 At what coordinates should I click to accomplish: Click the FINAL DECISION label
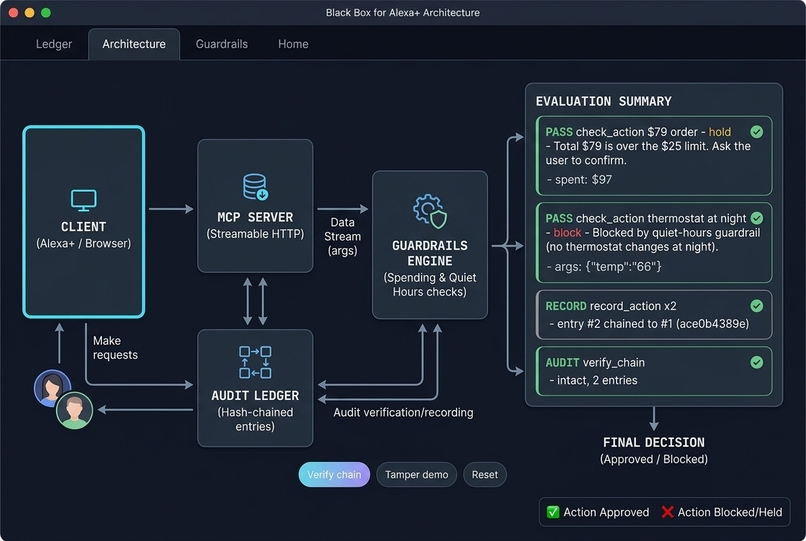coord(654,442)
